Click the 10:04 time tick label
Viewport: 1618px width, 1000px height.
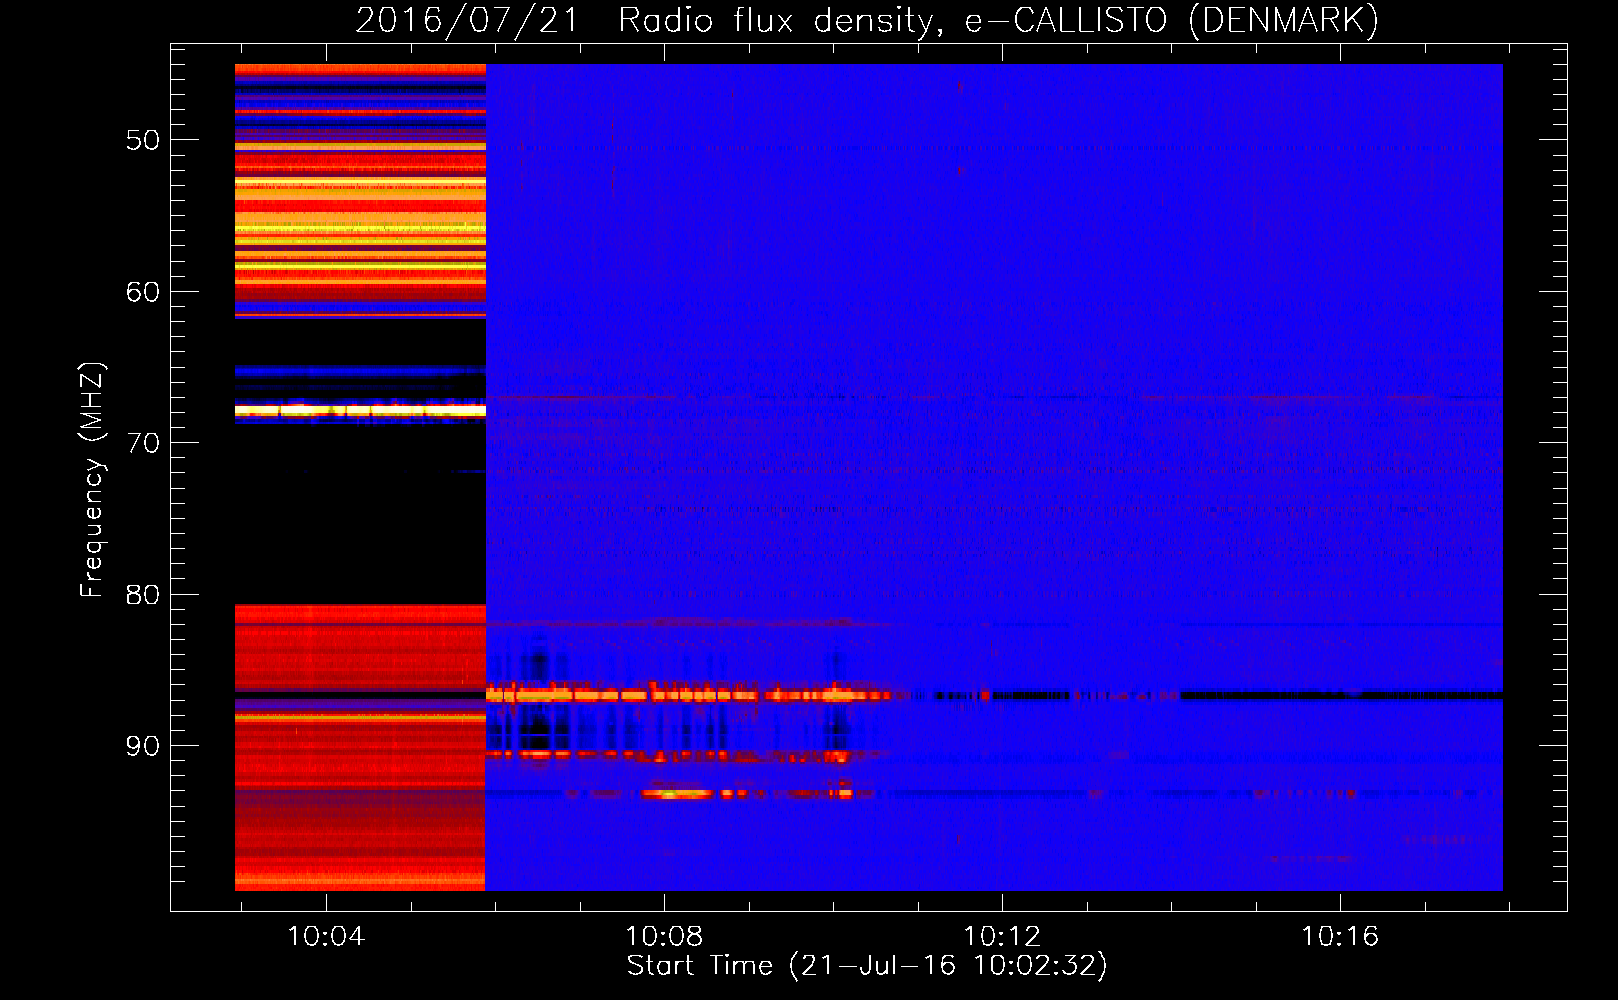tap(326, 937)
